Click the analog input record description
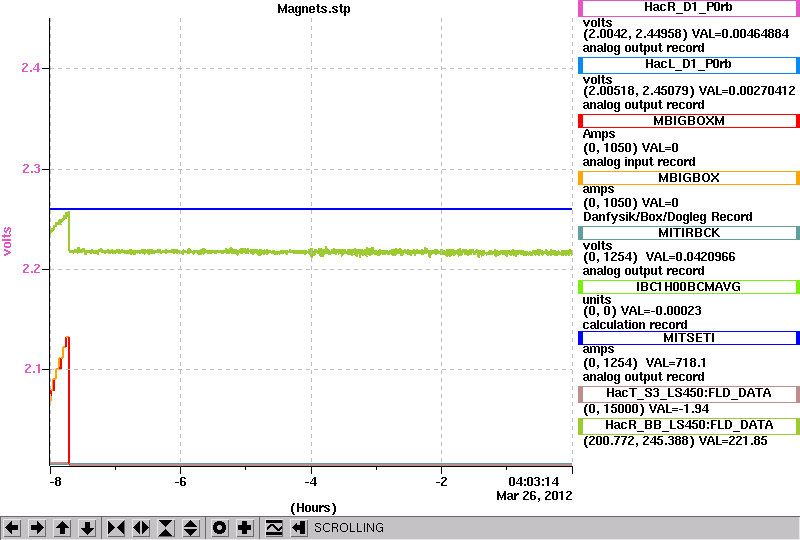This screenshot has width=800, height=540. pyautogui.click(x=639, y=162)
